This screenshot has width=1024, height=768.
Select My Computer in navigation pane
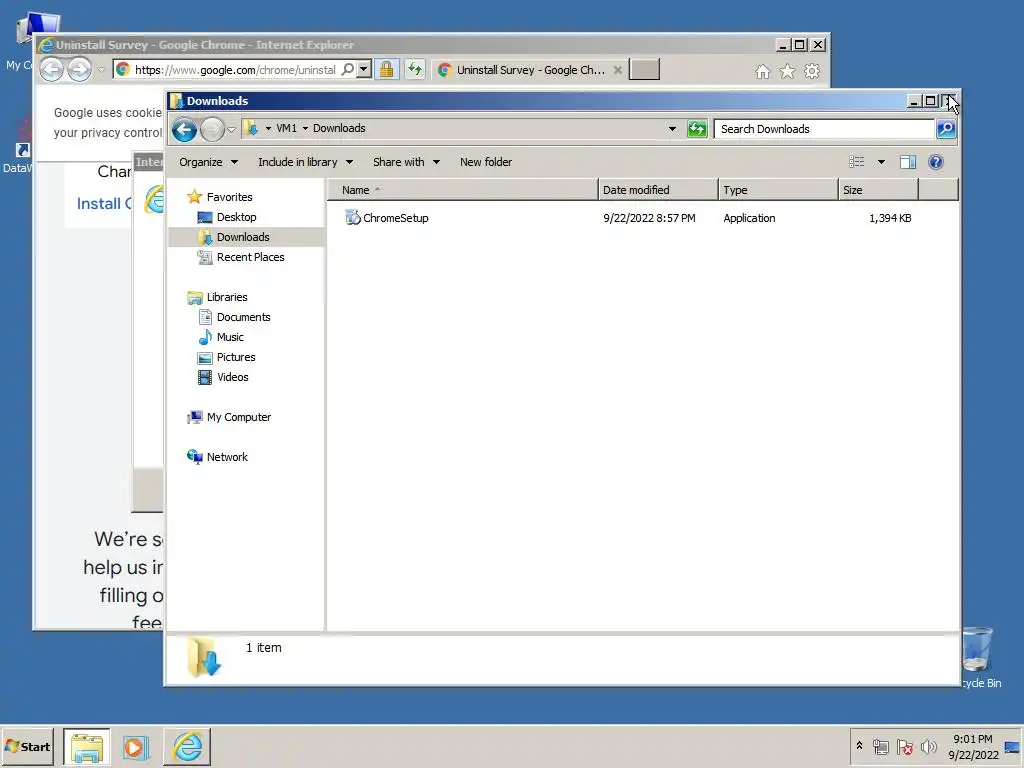coord(238,417)
